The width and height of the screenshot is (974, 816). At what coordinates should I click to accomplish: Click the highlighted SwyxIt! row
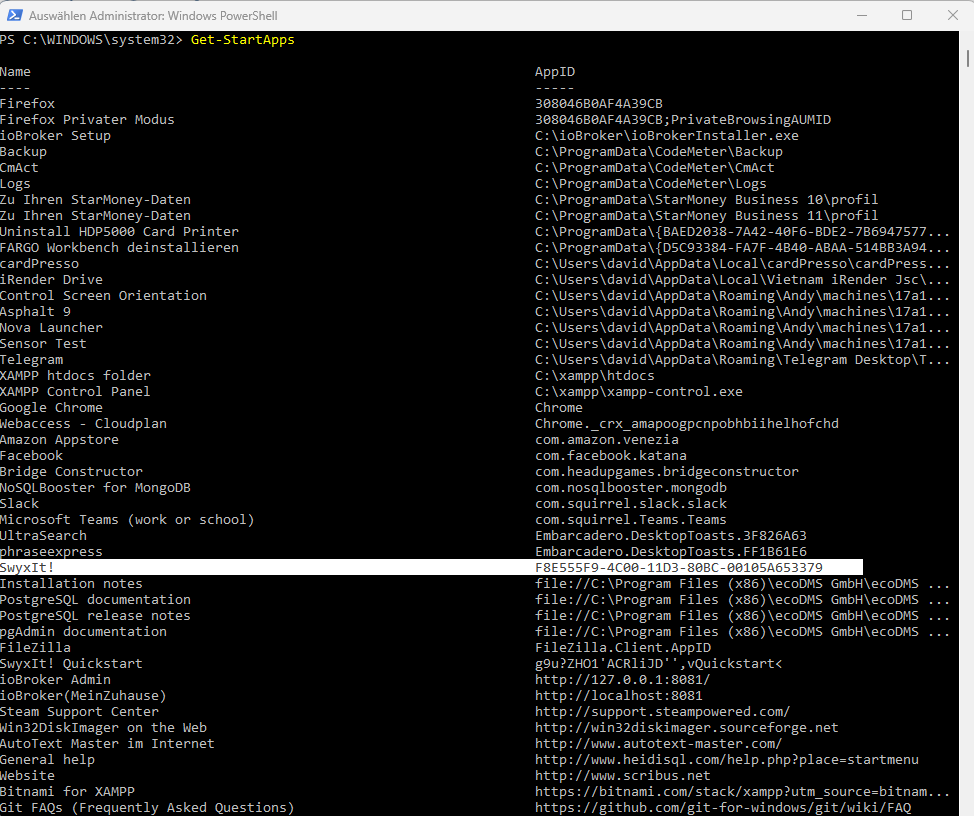point(431,567)
